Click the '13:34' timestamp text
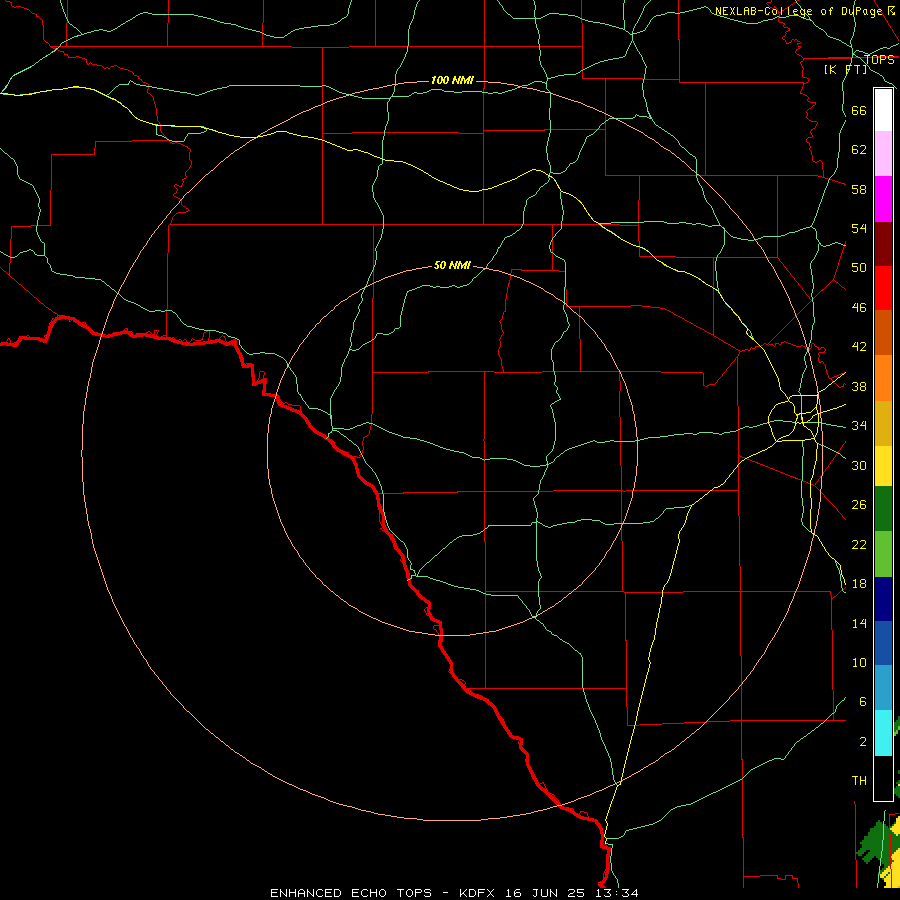Image resolution: width=900 pixels, height=900 pixels. (618, 893)
